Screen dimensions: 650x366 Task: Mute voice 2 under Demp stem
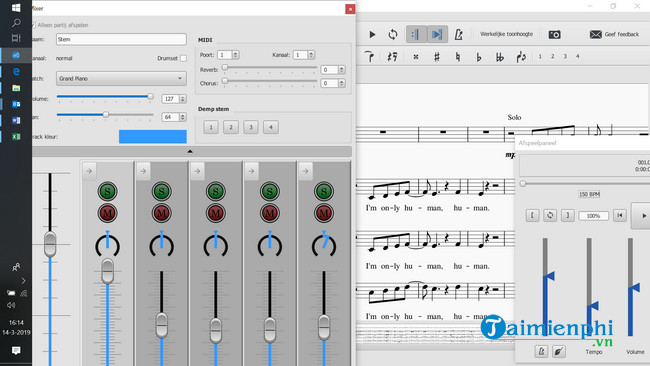pyautogui.click(x=231, y=127)
